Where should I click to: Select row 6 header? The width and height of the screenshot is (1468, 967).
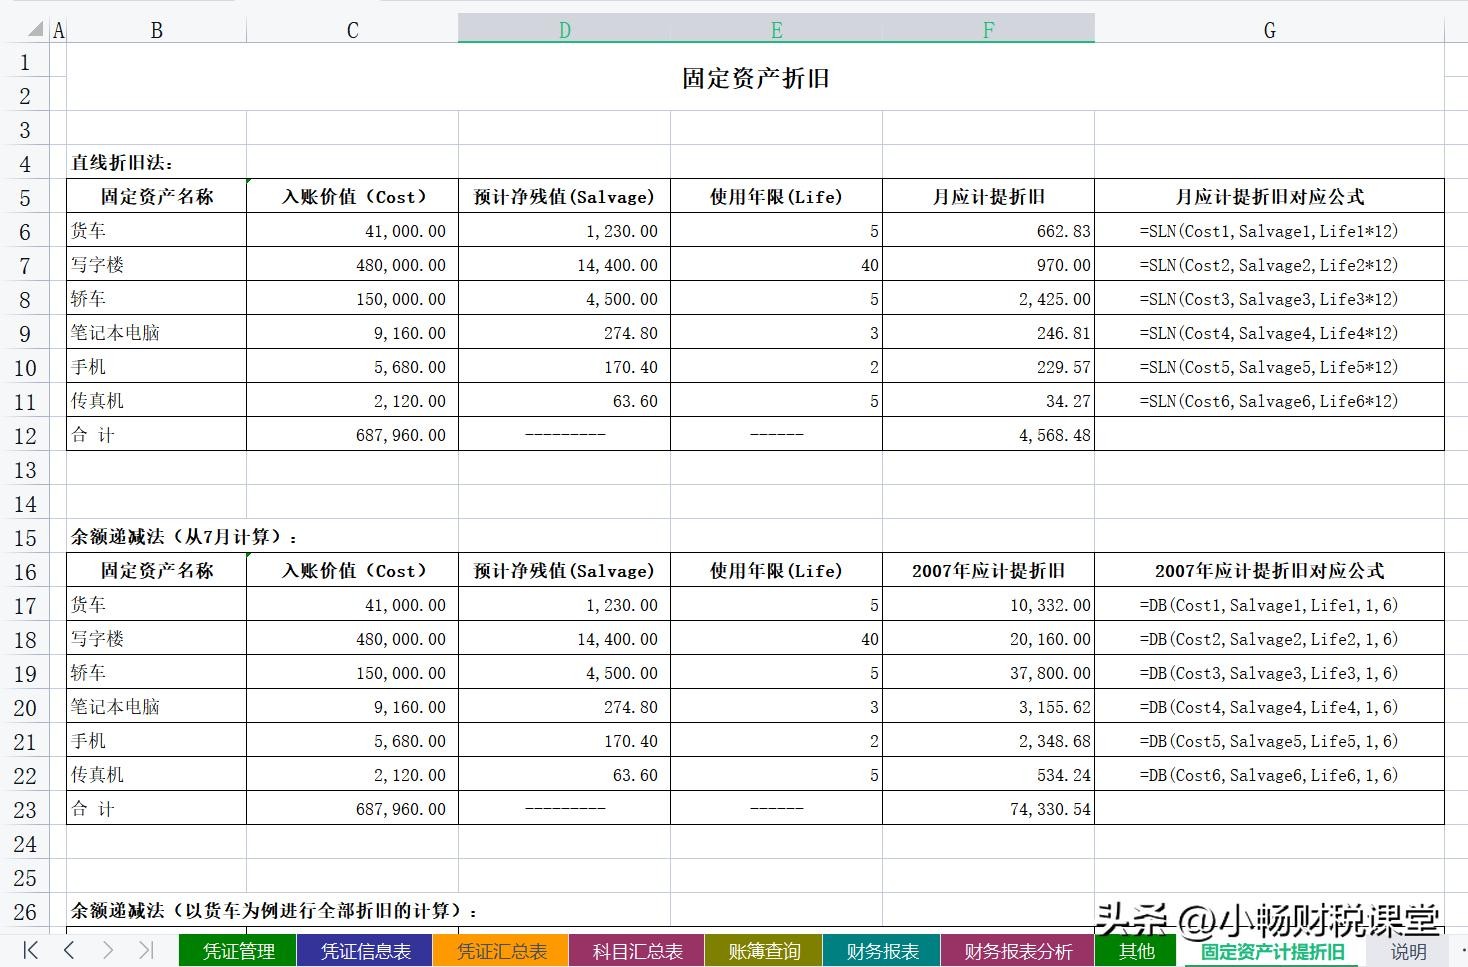coord(25,231)
